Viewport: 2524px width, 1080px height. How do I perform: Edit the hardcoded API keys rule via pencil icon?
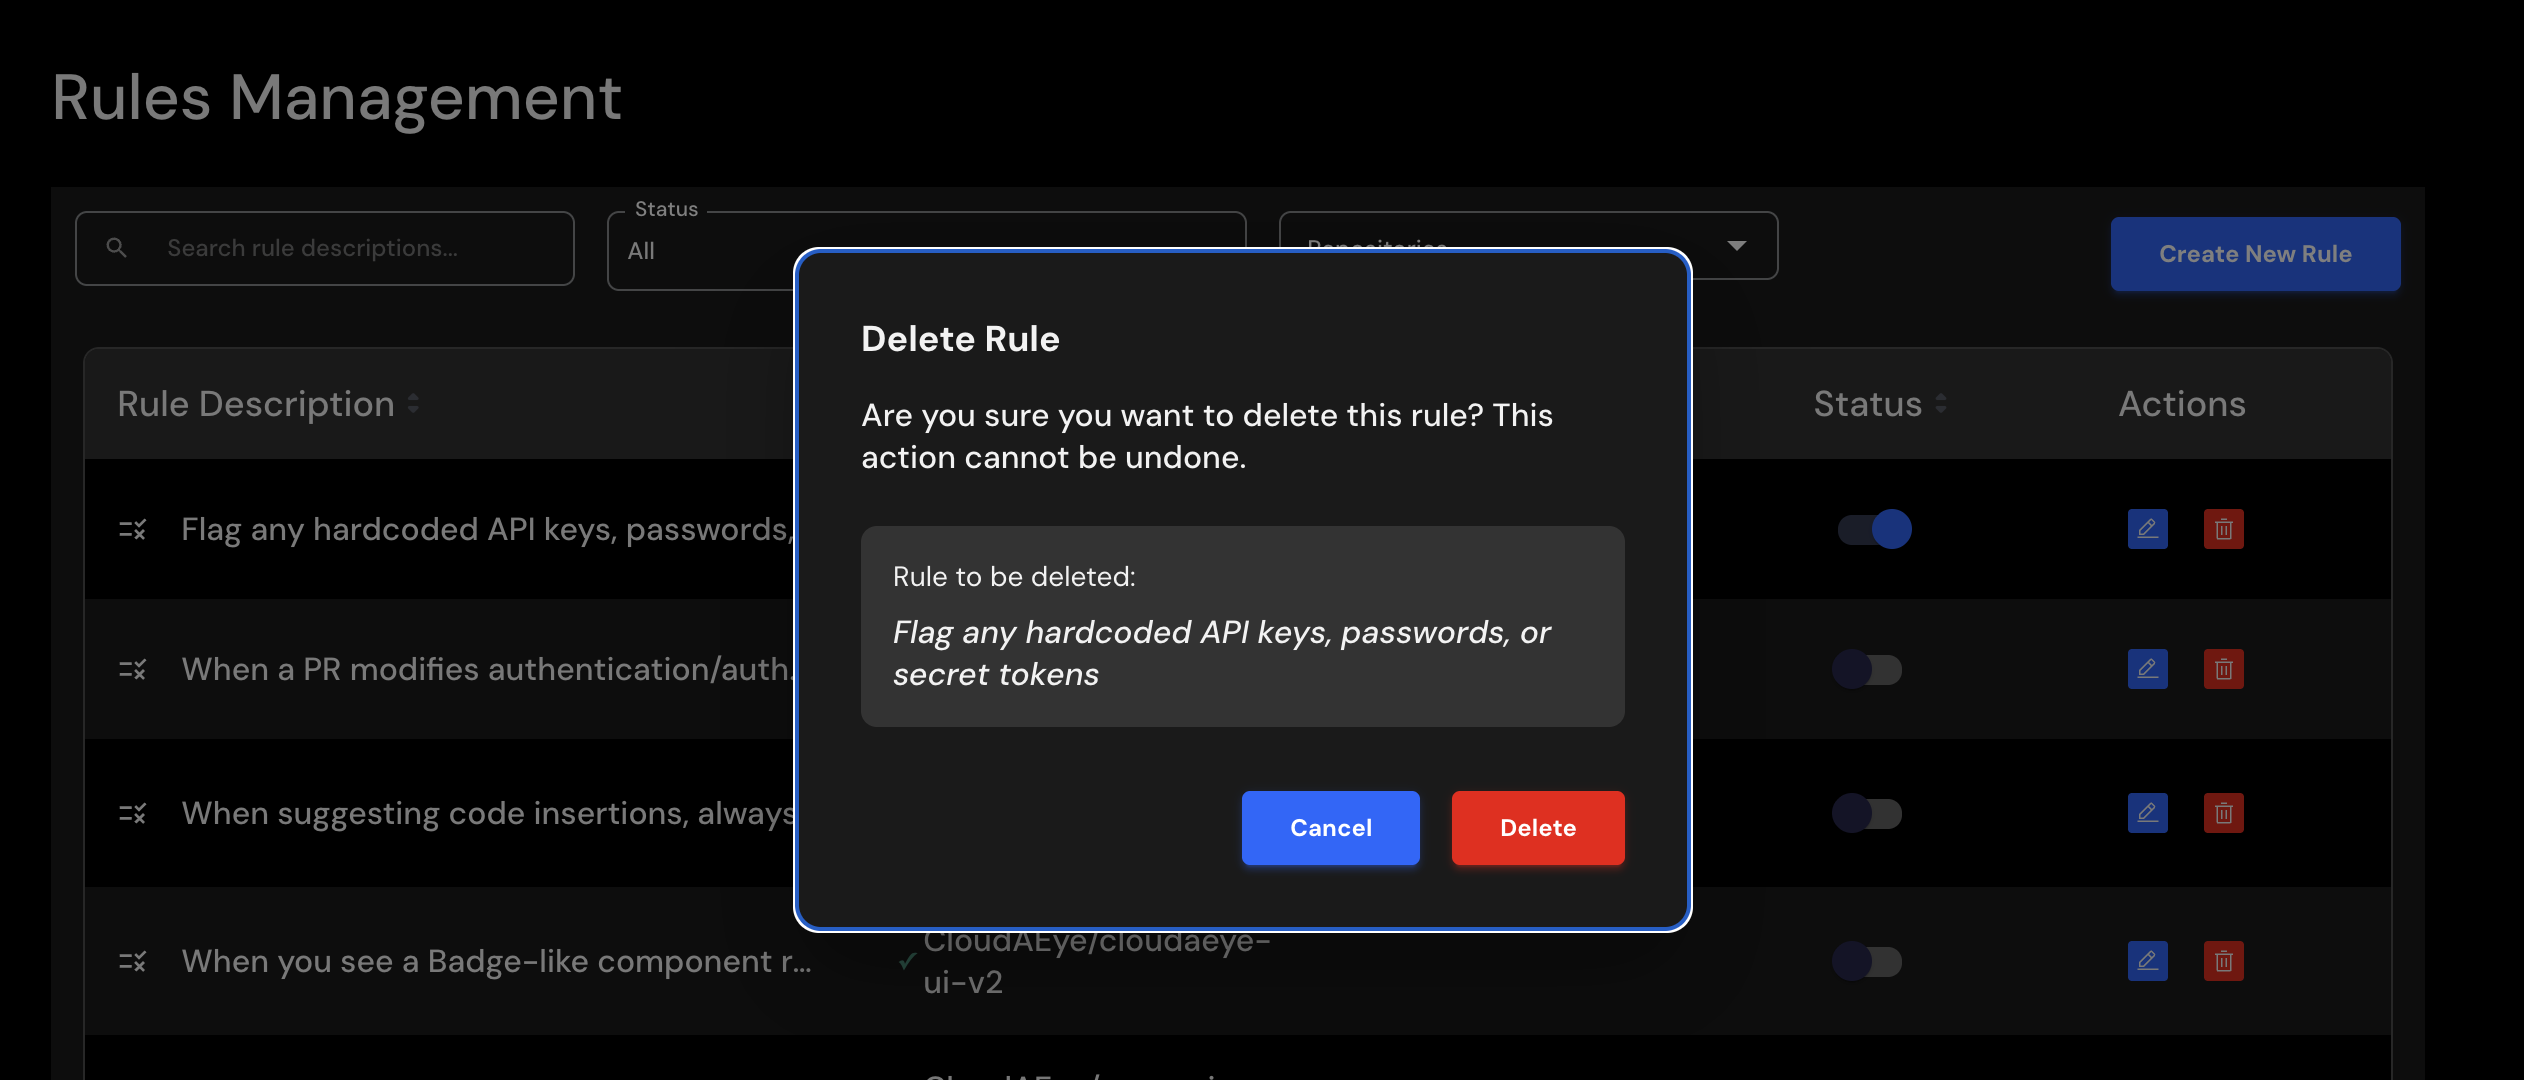[x=2146, y=529]
